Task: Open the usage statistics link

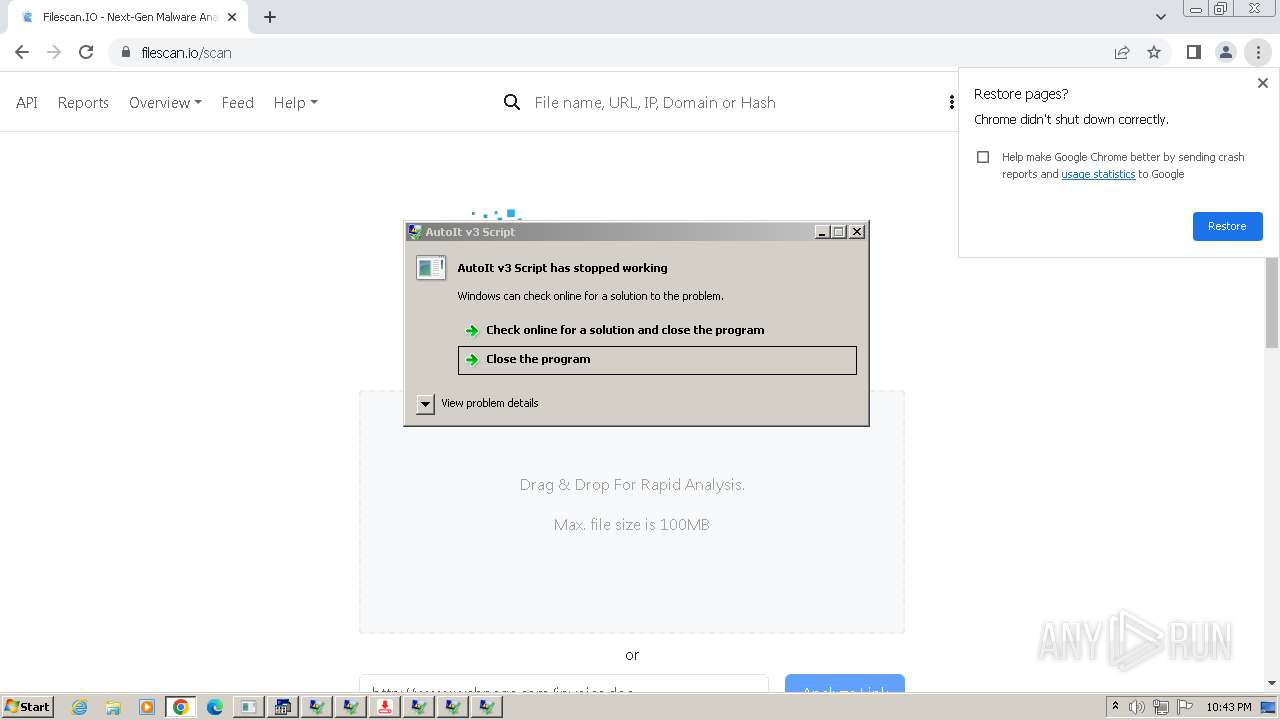Action: pos(1098,174)
